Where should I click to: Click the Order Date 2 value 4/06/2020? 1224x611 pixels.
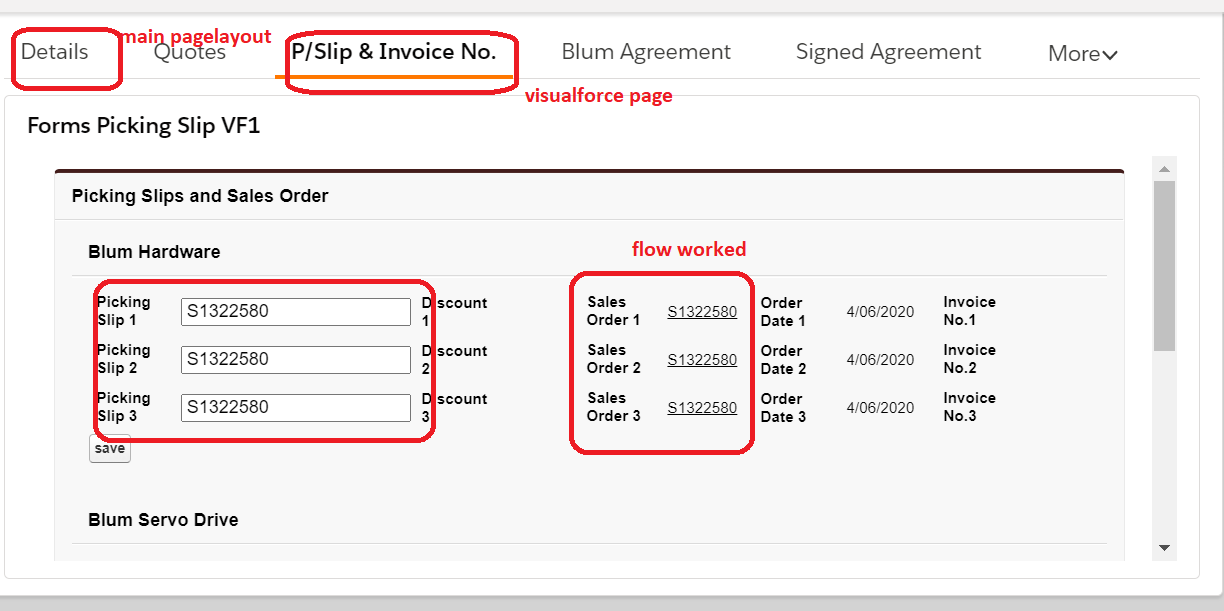click(880, 360)
